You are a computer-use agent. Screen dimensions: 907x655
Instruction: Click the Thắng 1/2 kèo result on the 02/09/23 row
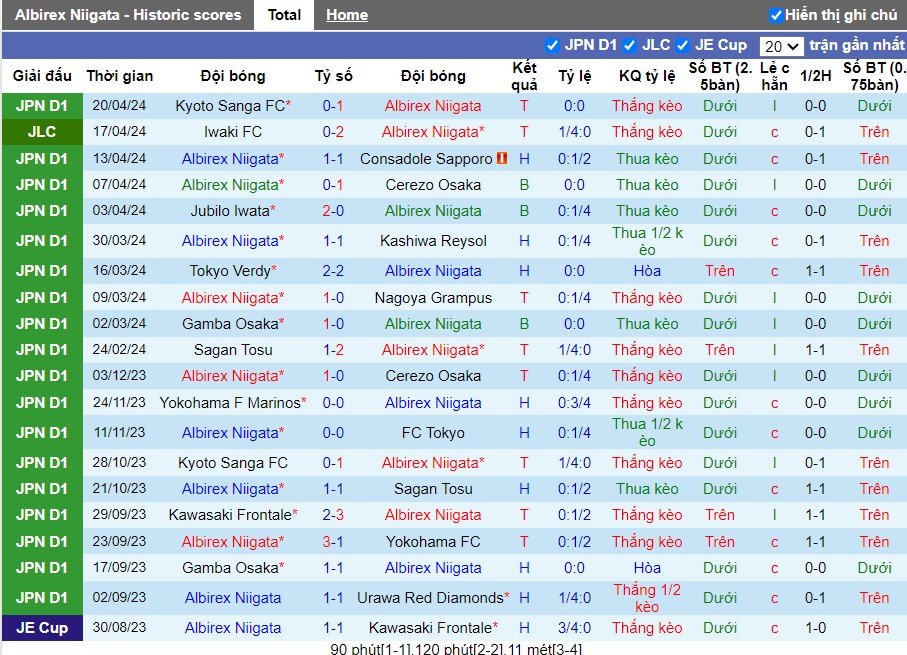click(647, 598)
